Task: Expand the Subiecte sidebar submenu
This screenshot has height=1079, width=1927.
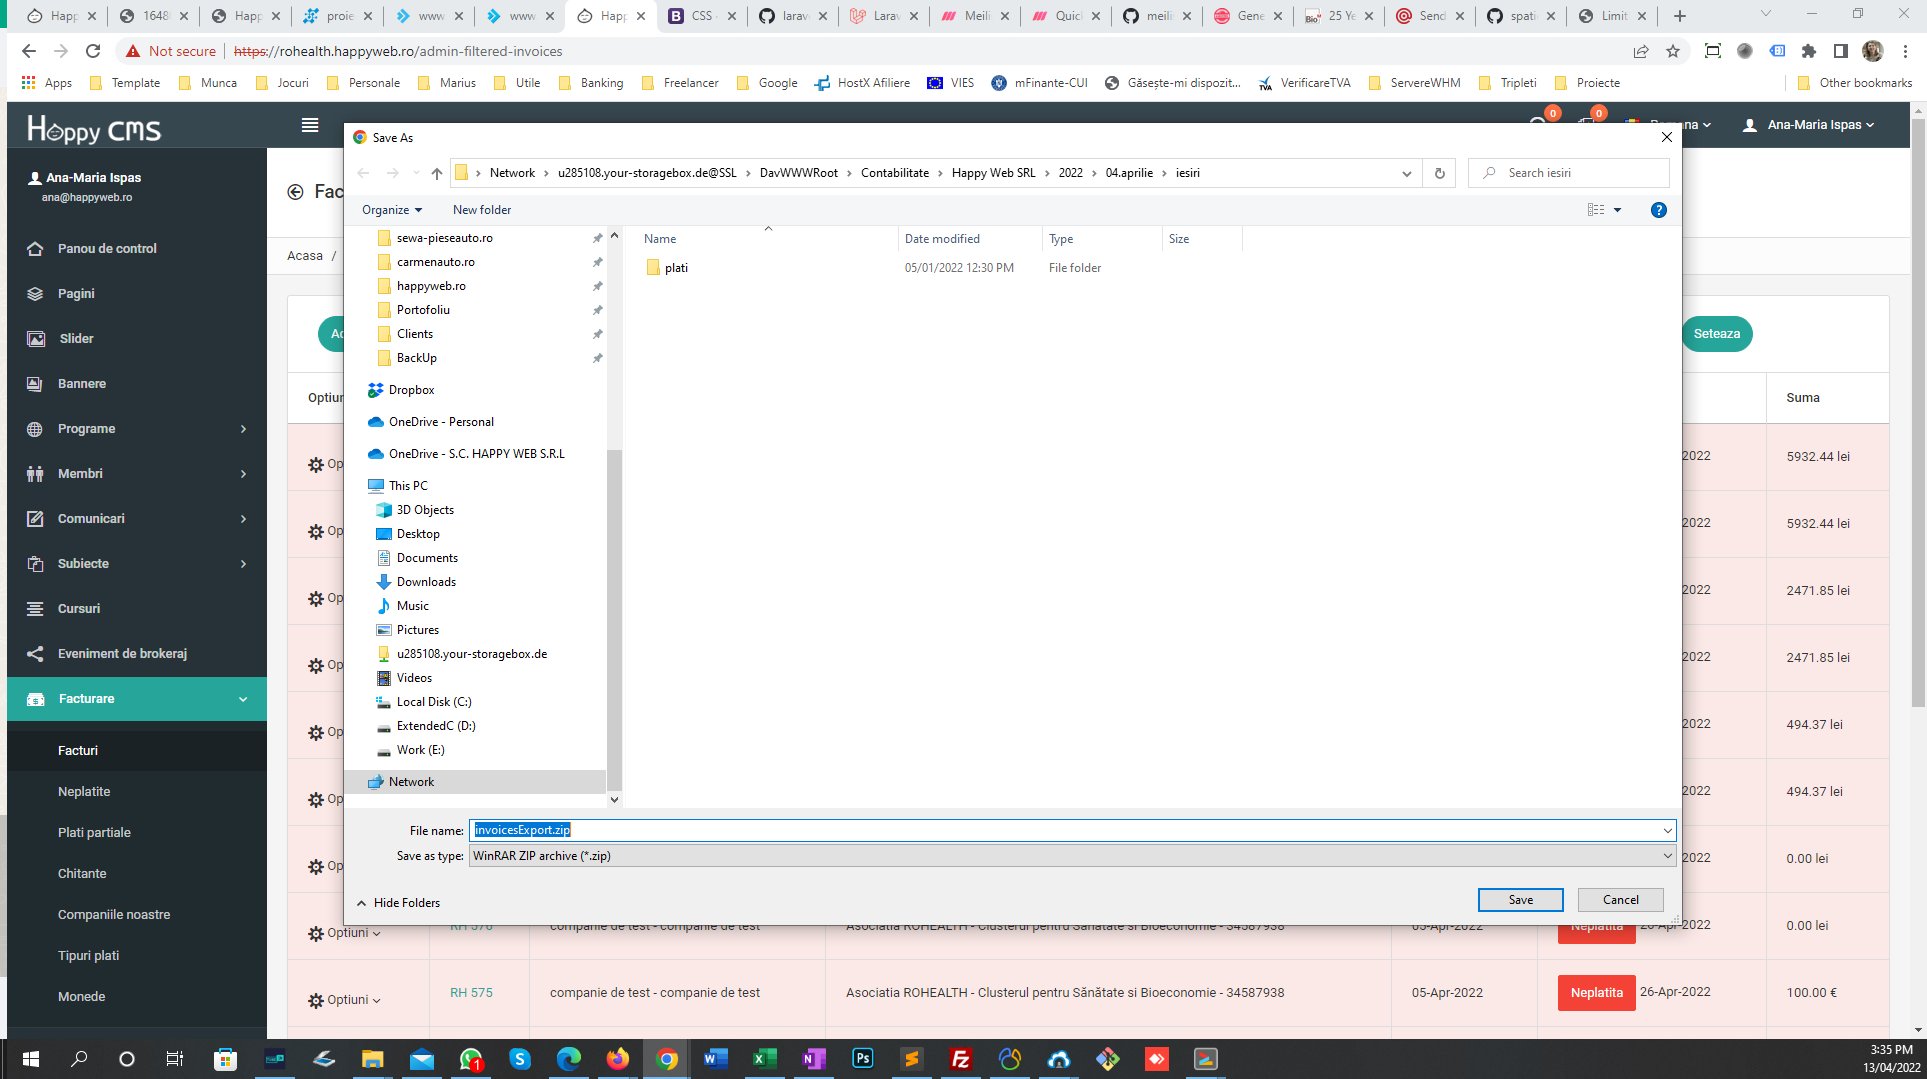Action: [x=137, y=564]
